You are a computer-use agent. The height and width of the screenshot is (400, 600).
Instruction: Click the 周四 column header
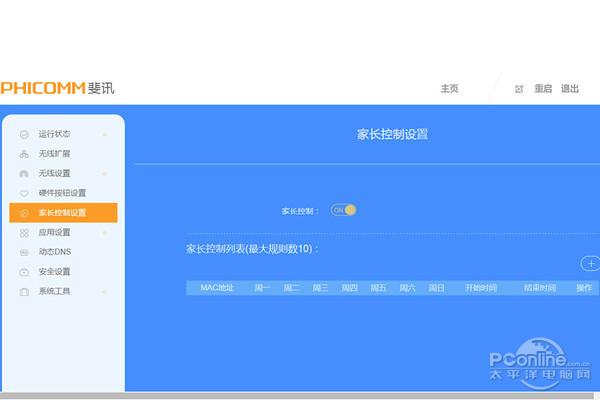click(x=349, y=288)
